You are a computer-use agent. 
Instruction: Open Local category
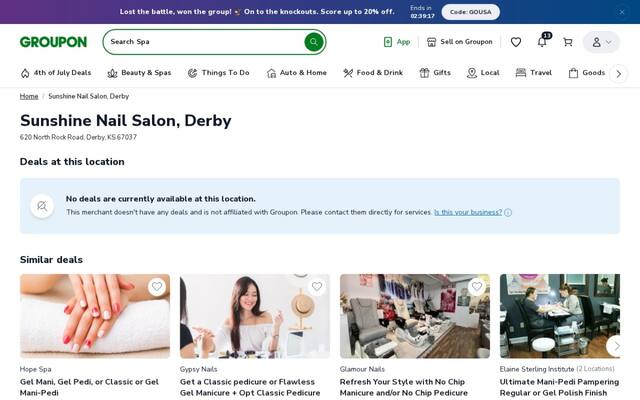483,73
